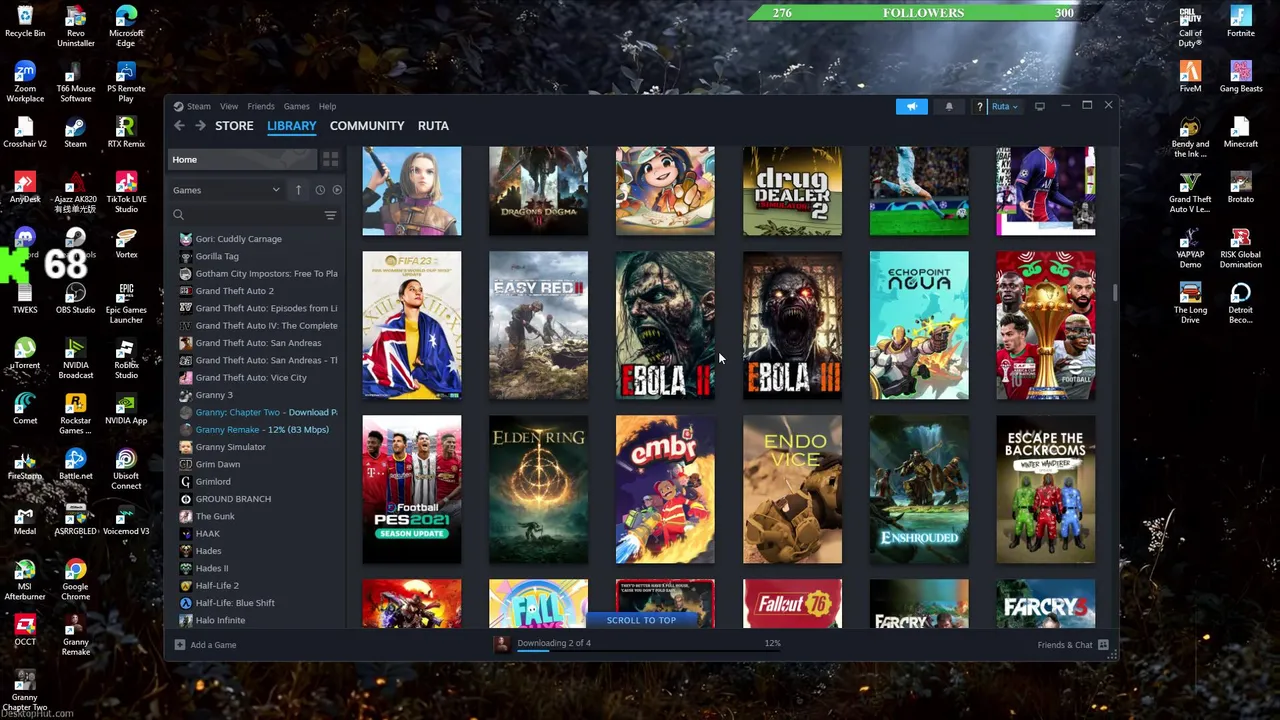Select FiveM desktop icon

(1190, 77)
